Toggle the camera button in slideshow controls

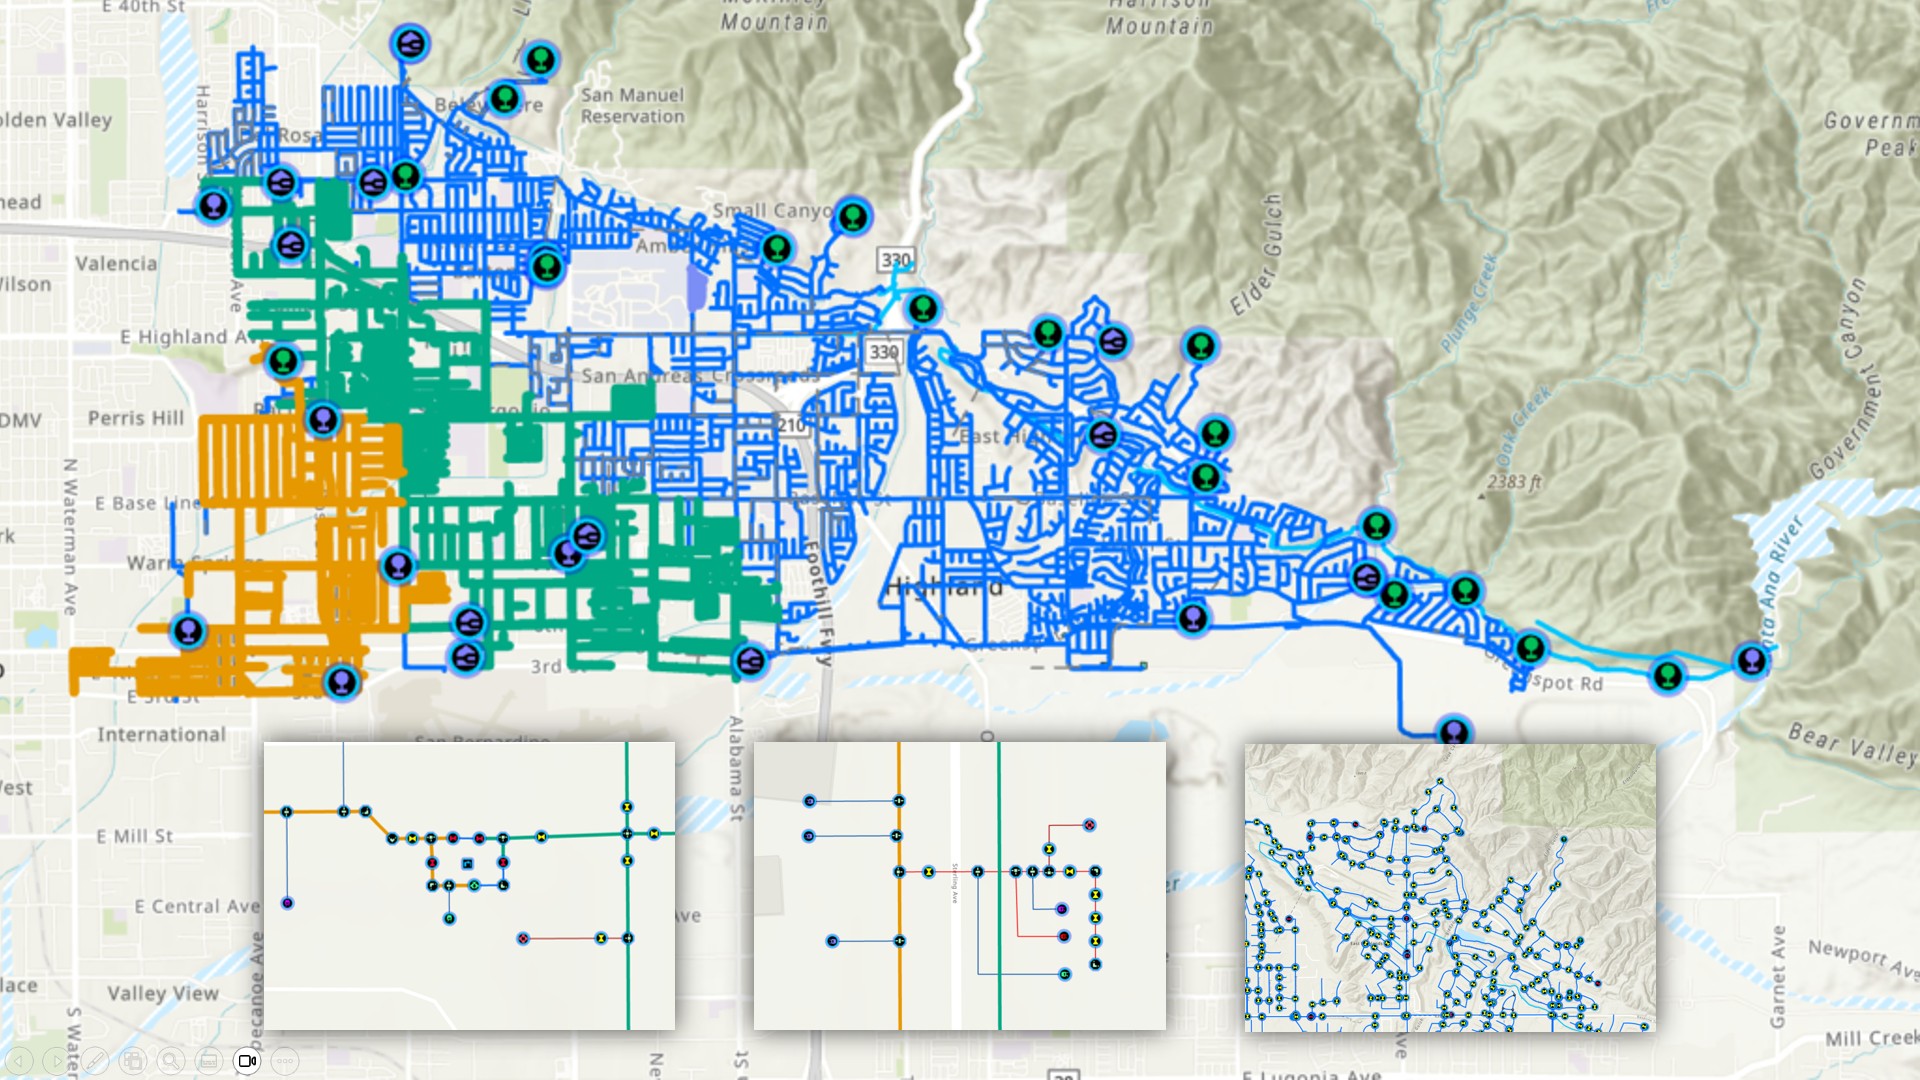click(x=247, y=1060)
